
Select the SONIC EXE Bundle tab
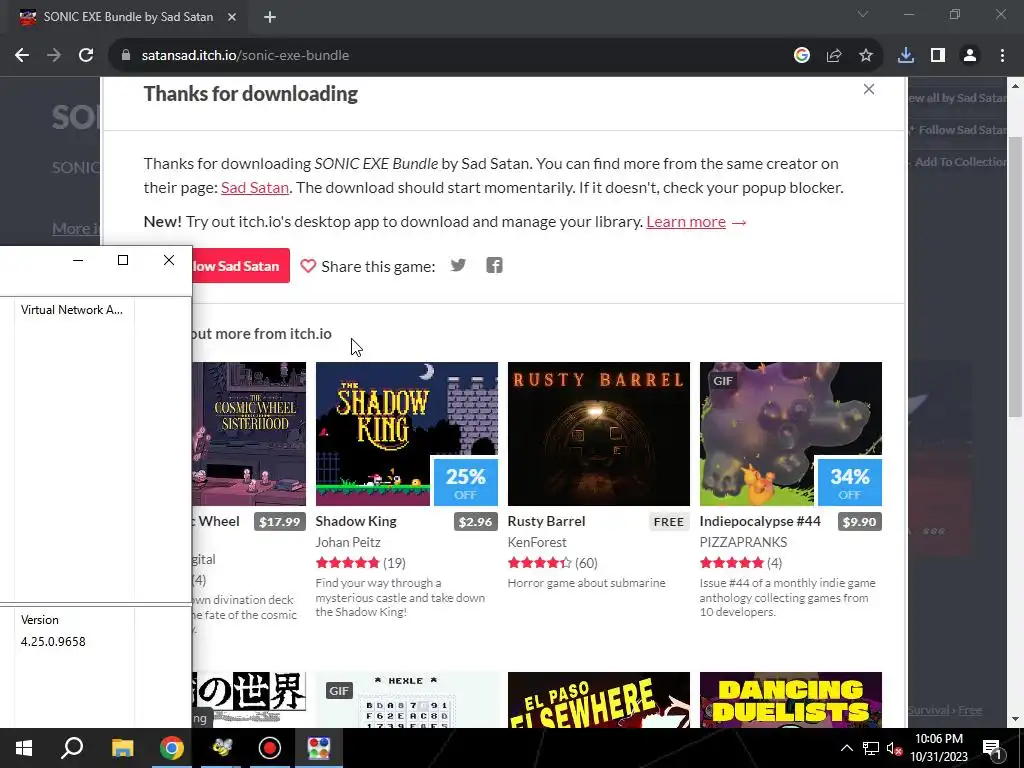[128, 17]
